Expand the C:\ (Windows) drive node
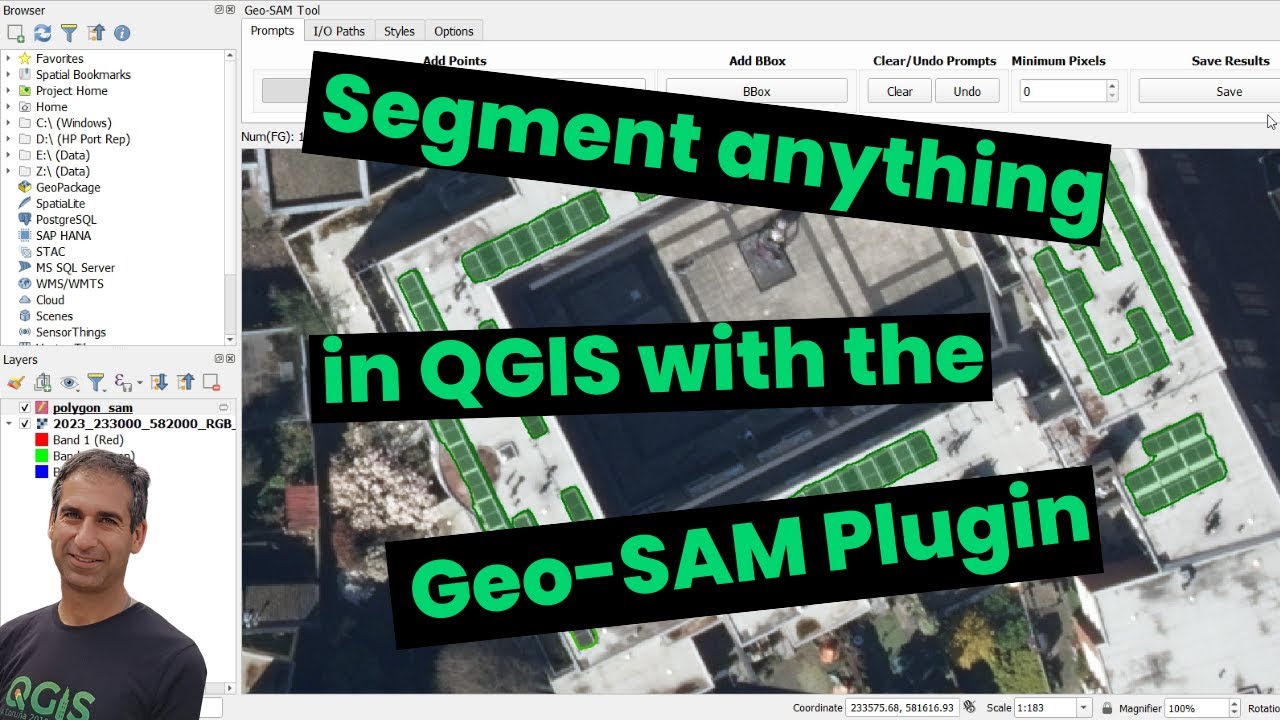This screenshot has height=720, width=1280. (x=8, y=123)
